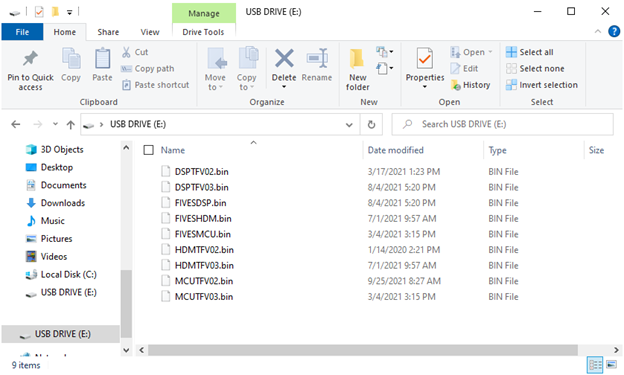
Task: Click Pin to Quick access icon
Action: pyautogui.click(x=30, y=59)
